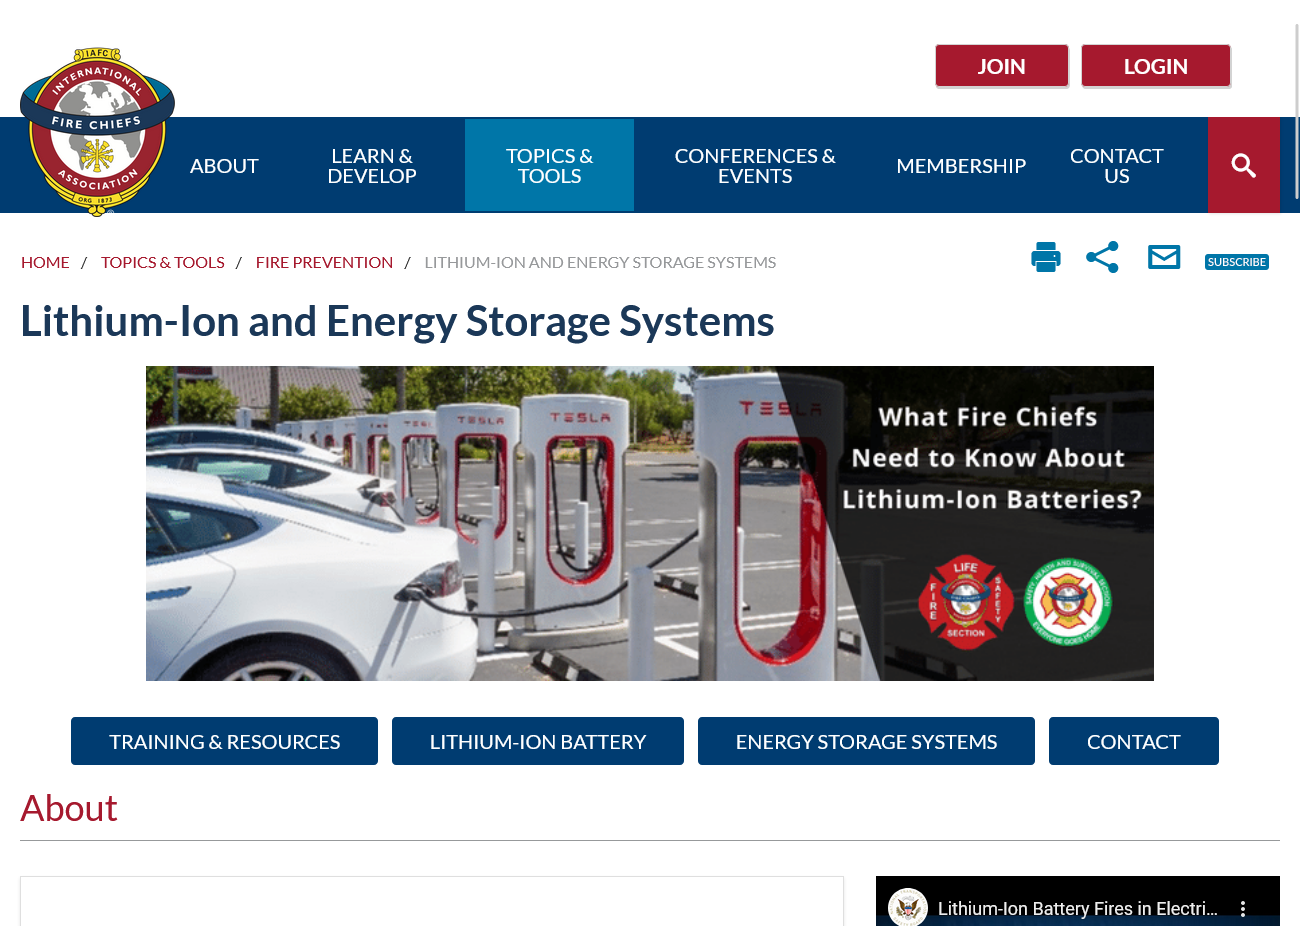
Task: Go to the Home breadcrumb link
Action: 45,262
